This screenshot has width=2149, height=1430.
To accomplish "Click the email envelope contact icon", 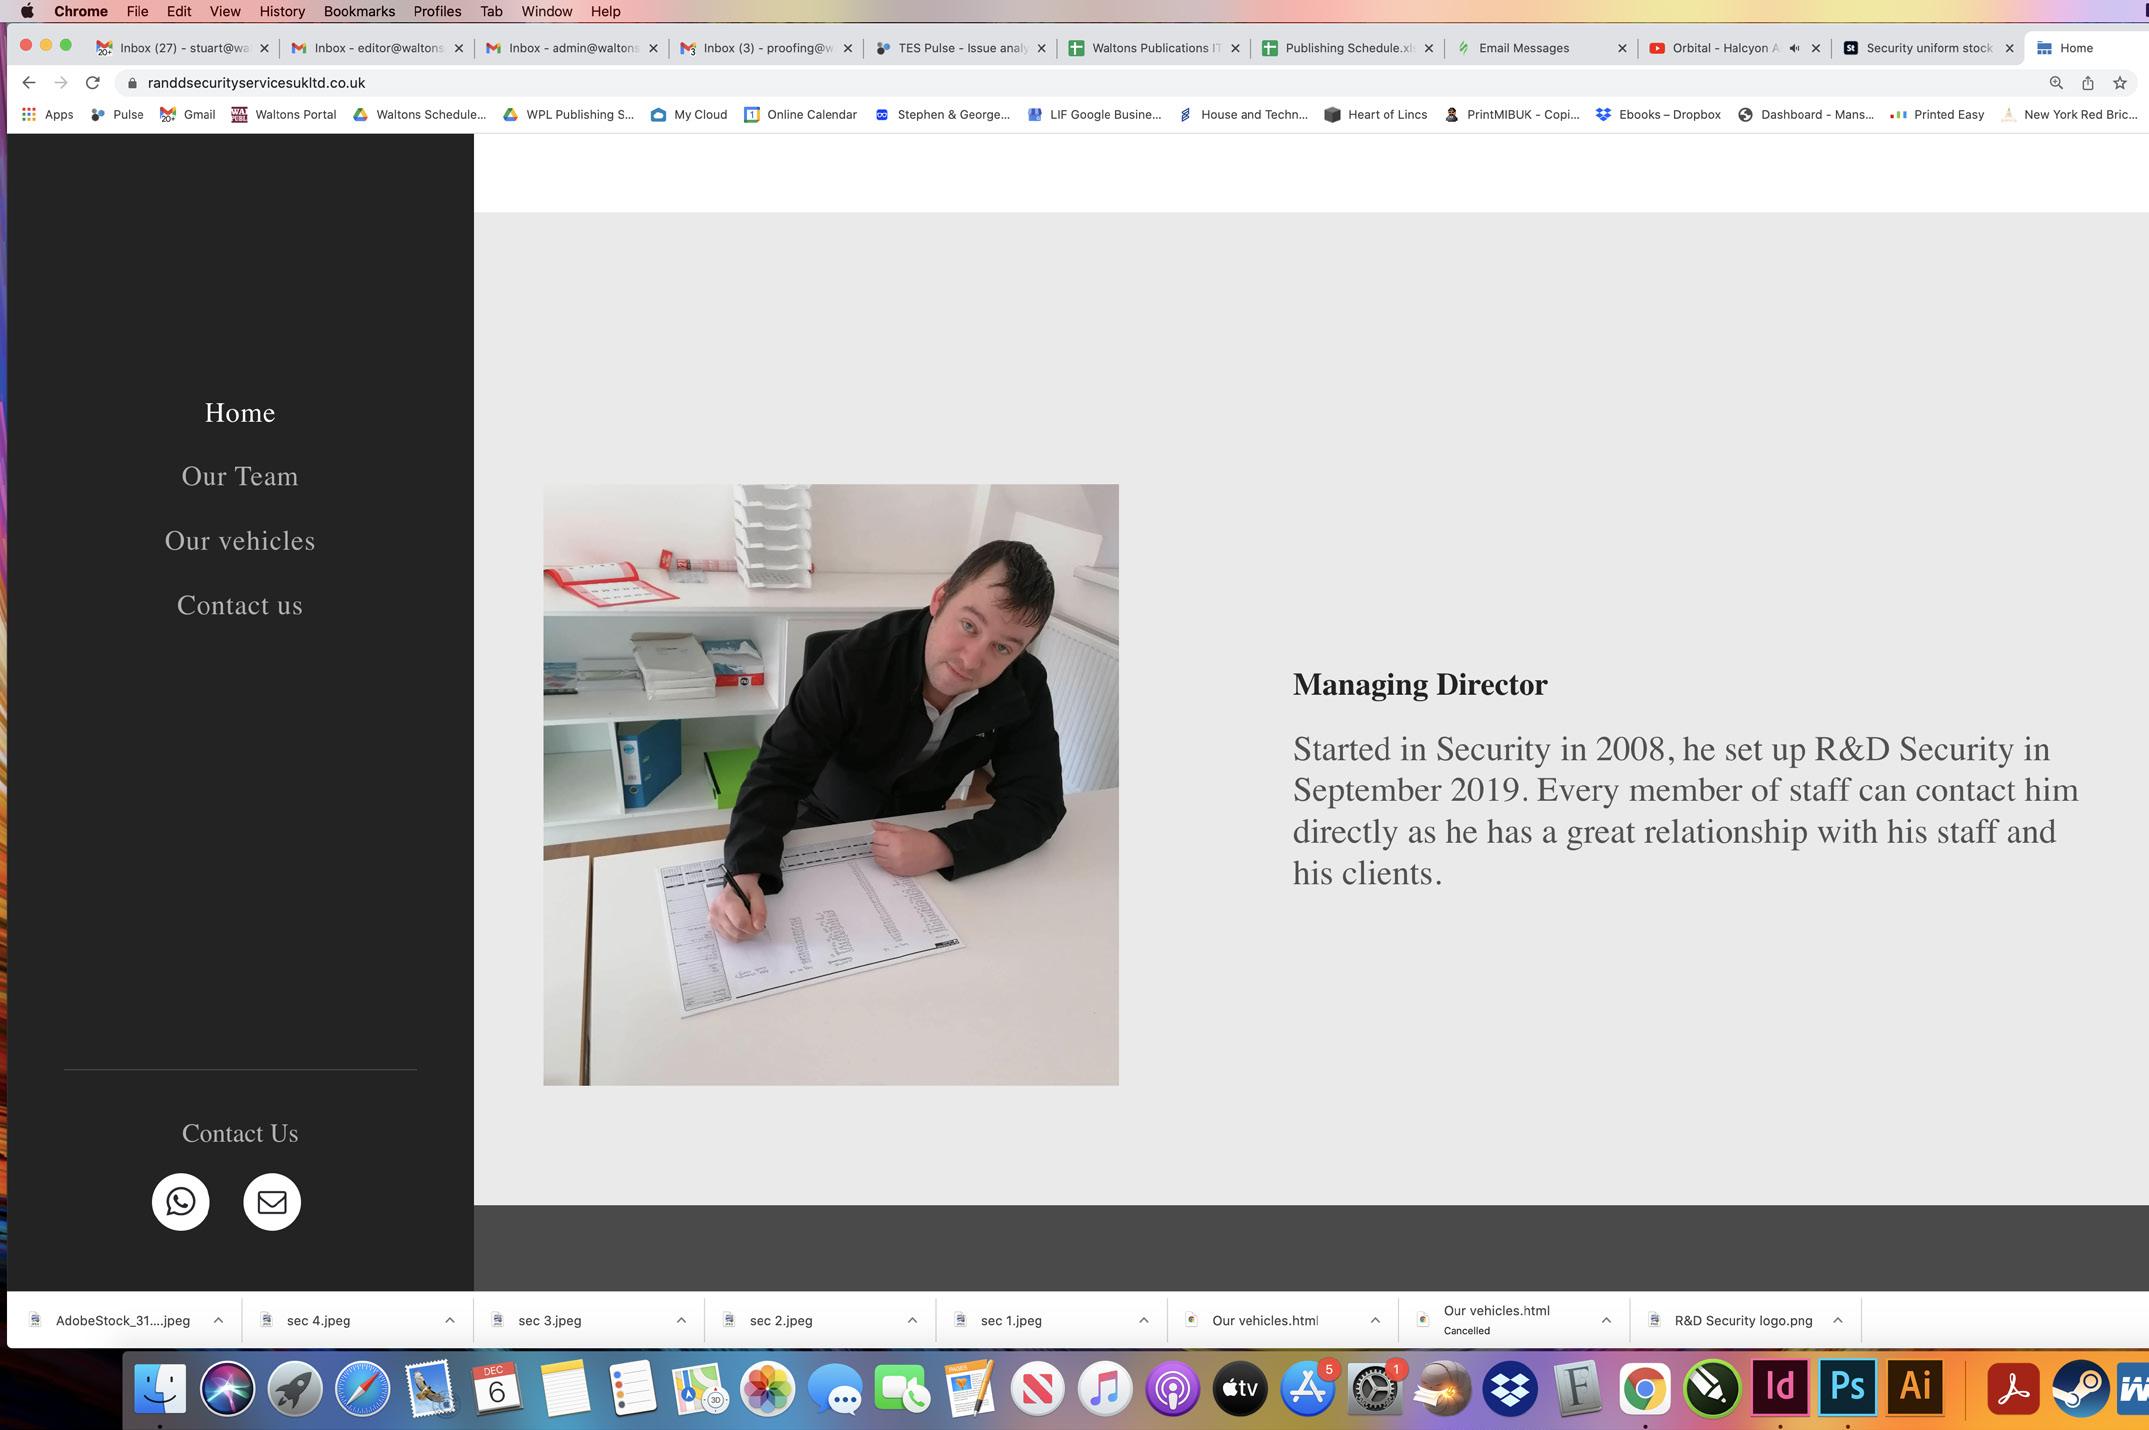I will click(x=272, y=1201).
